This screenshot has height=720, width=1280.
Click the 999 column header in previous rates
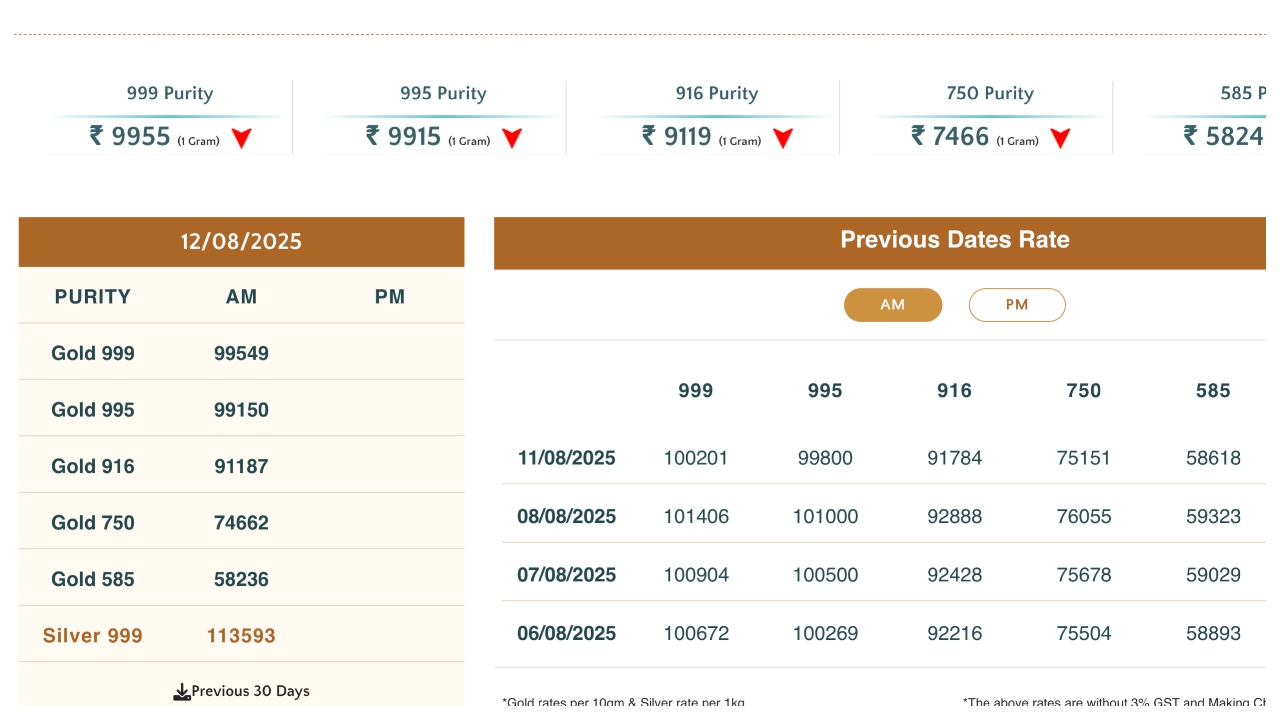click(696, 391)
